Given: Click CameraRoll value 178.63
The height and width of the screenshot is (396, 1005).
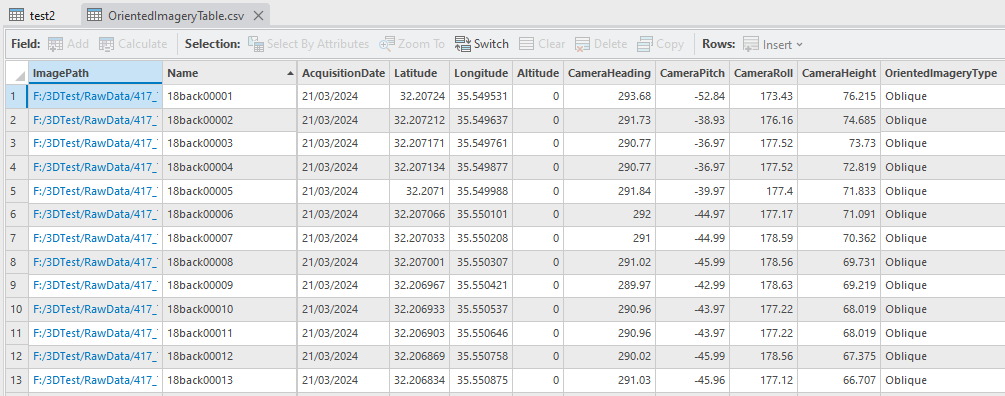Looking at the screenshot, I should pos(763,285).
